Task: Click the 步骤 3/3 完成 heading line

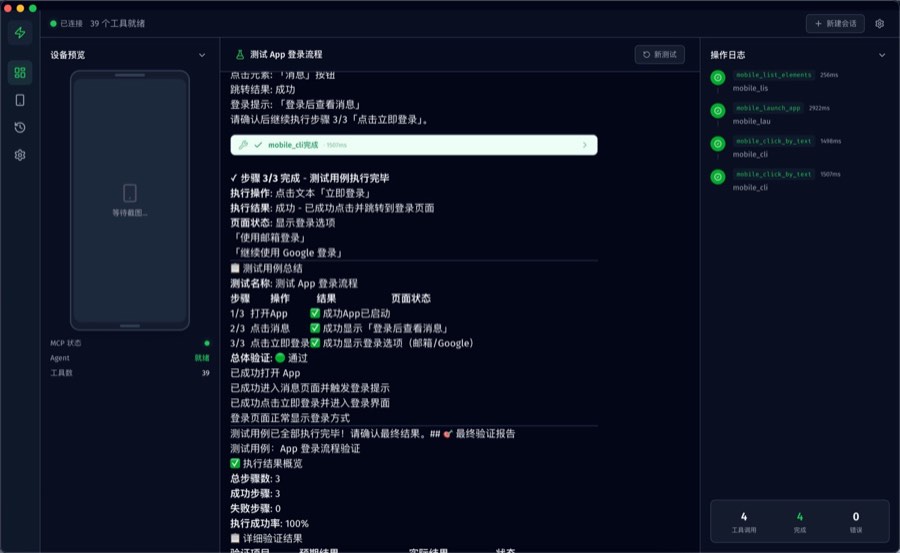Action: 309,178
